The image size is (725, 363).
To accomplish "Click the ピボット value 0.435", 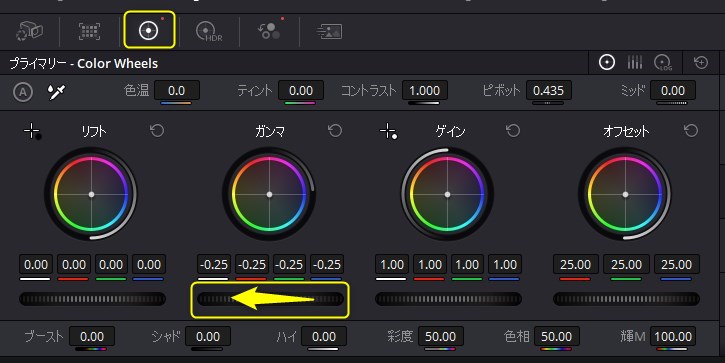I will (549, 91).
